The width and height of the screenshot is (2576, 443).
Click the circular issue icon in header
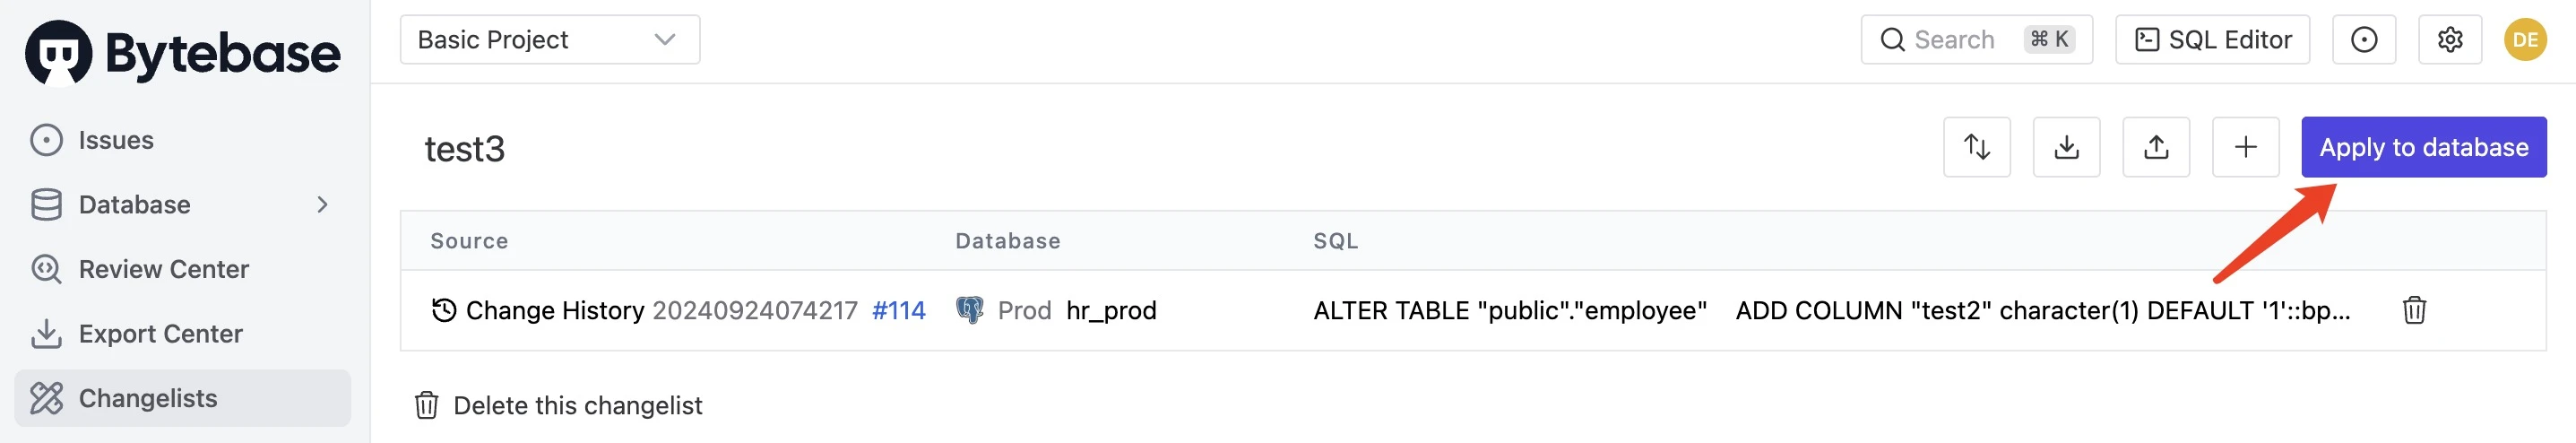2364,40
